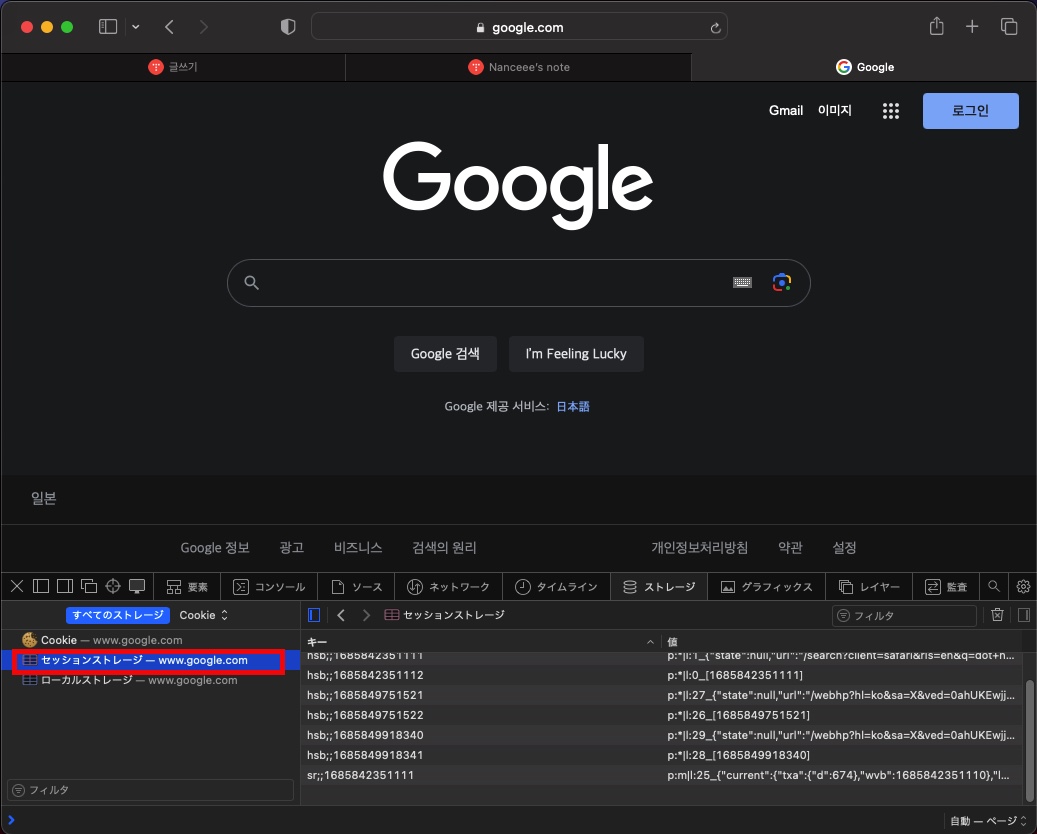
Task: Open the inspector search magnifier icon
Action: coord(993,586)
